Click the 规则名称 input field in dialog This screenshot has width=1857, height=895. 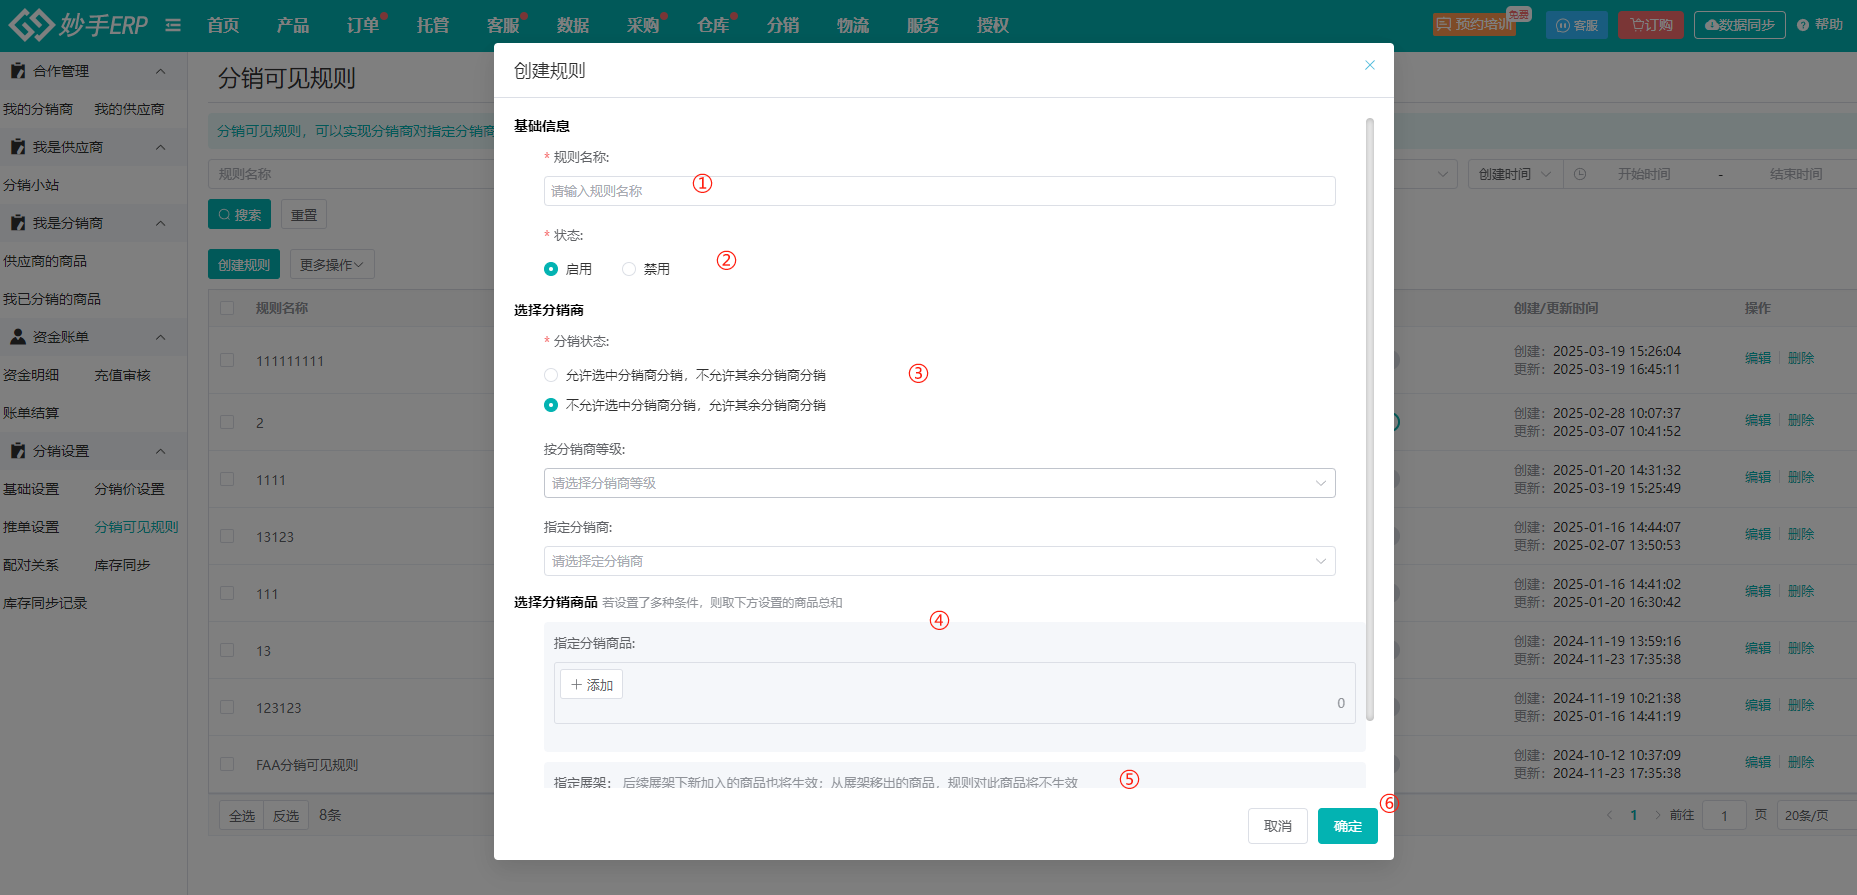pyautogui.click(x=939, y=191)
